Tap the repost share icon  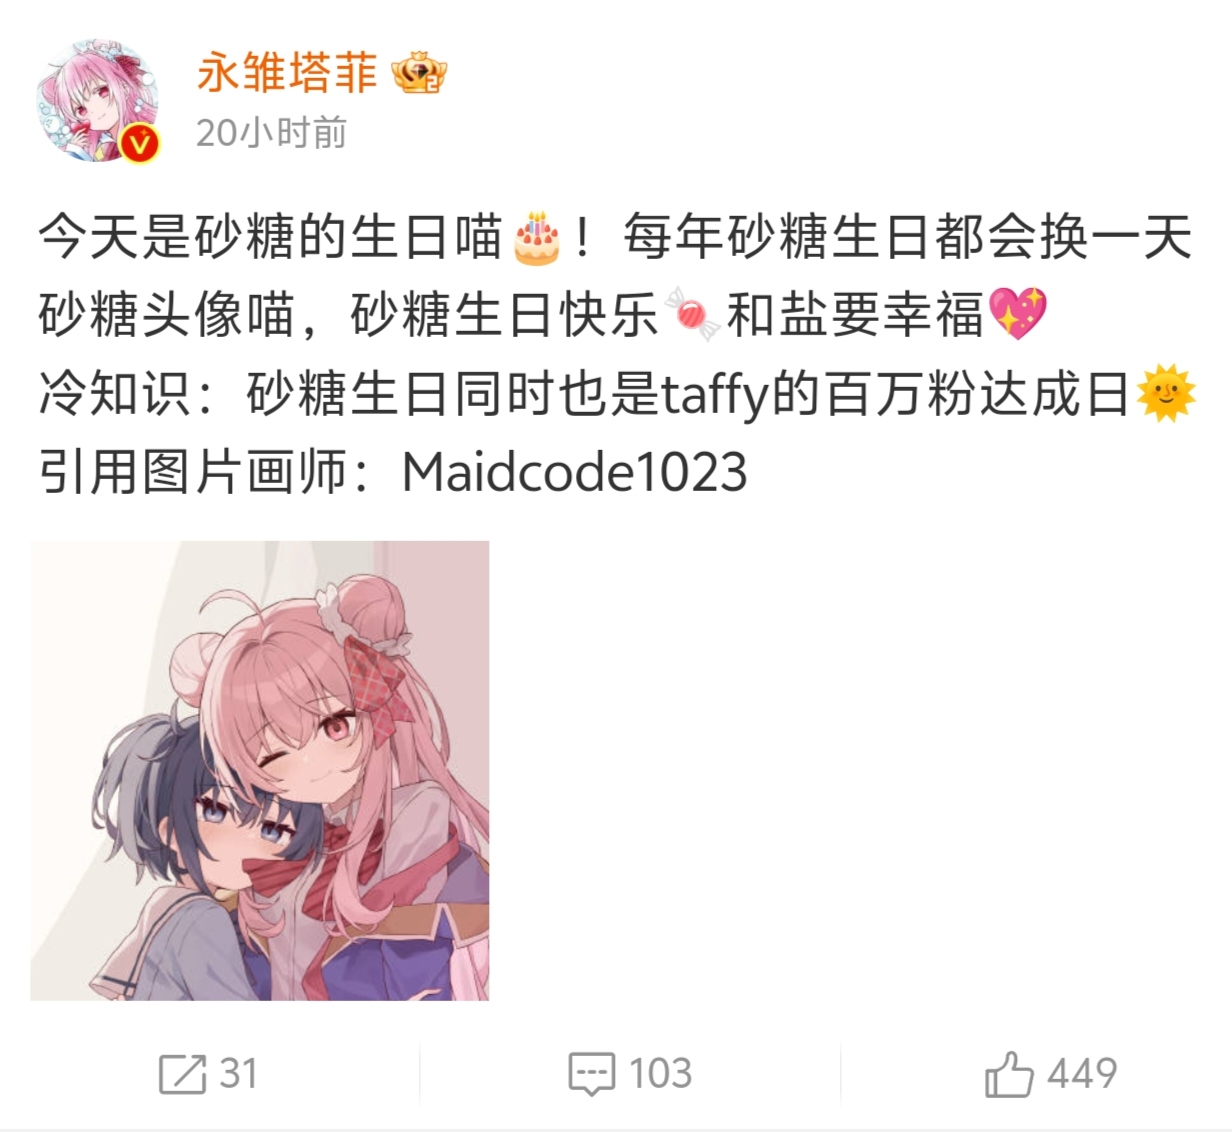182,1074
